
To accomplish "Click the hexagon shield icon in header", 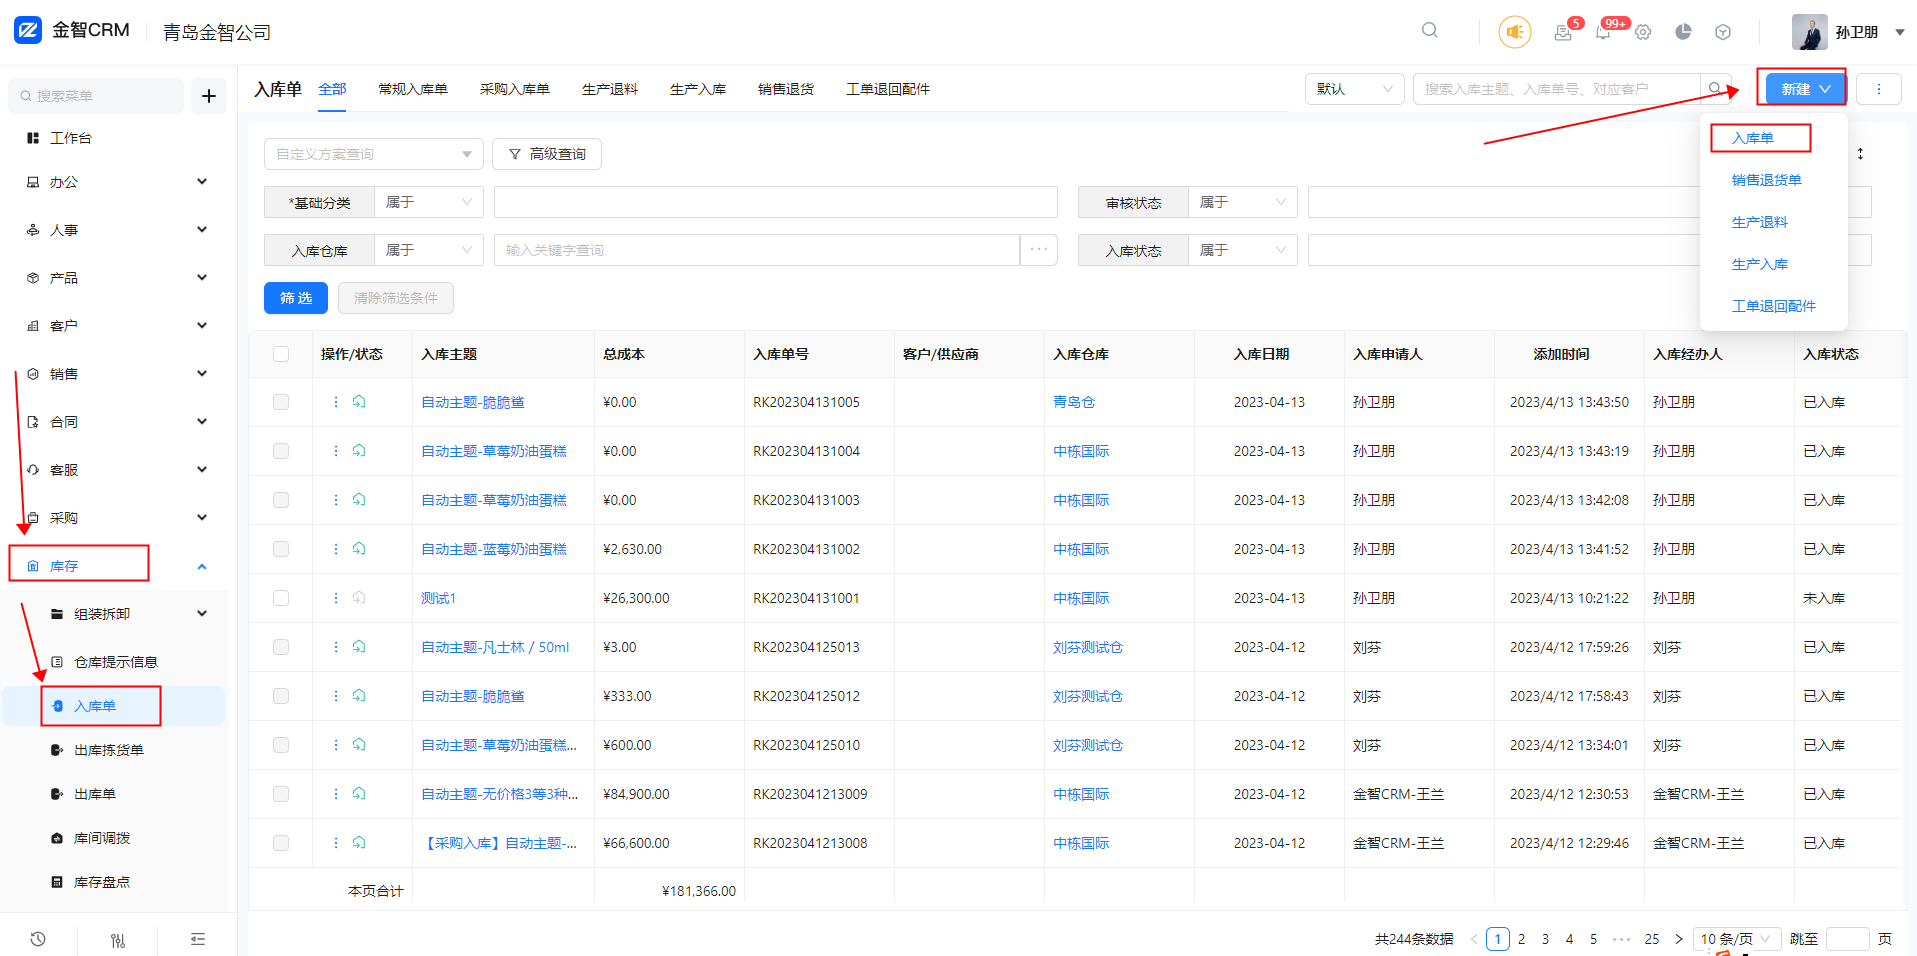I will [1723, 32].
